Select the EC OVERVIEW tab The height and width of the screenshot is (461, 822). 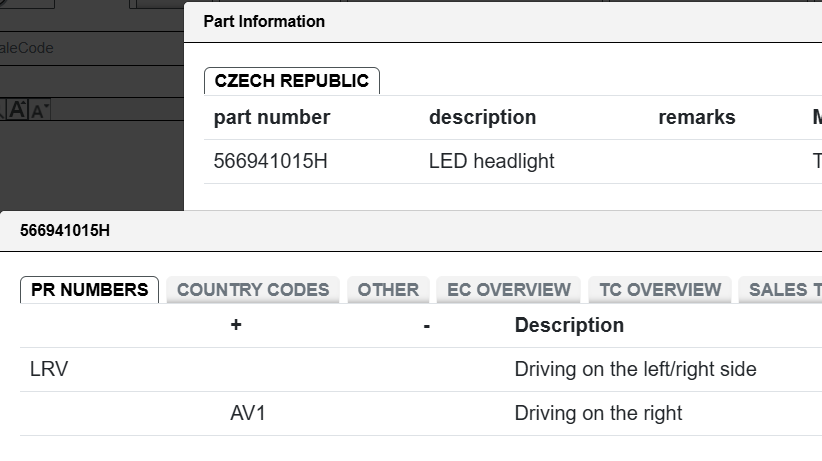point(509,290)
